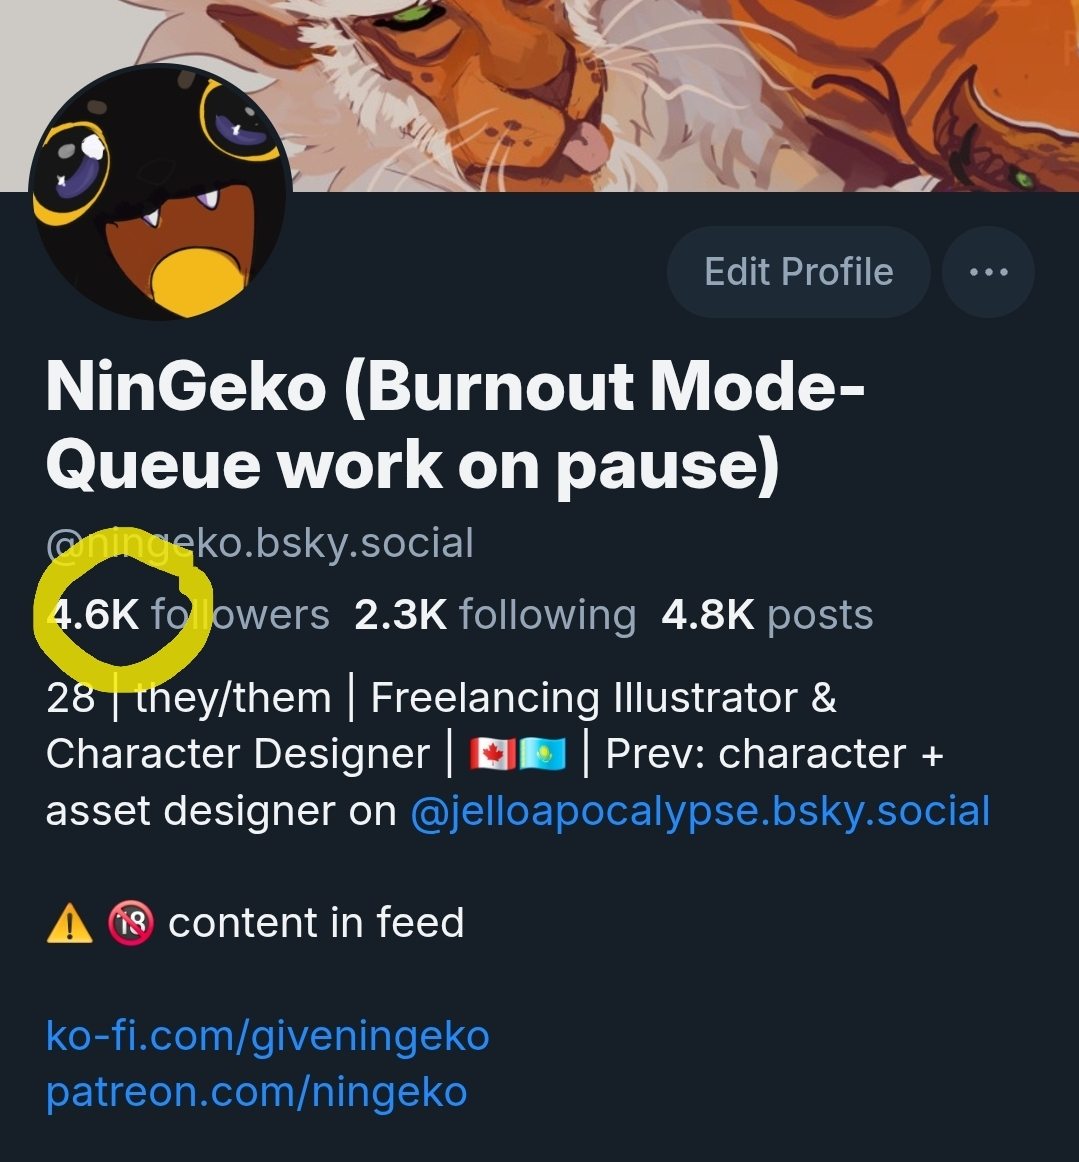
Task: Tap the 'content in feed' text
Action: click(x=316, y=923)
